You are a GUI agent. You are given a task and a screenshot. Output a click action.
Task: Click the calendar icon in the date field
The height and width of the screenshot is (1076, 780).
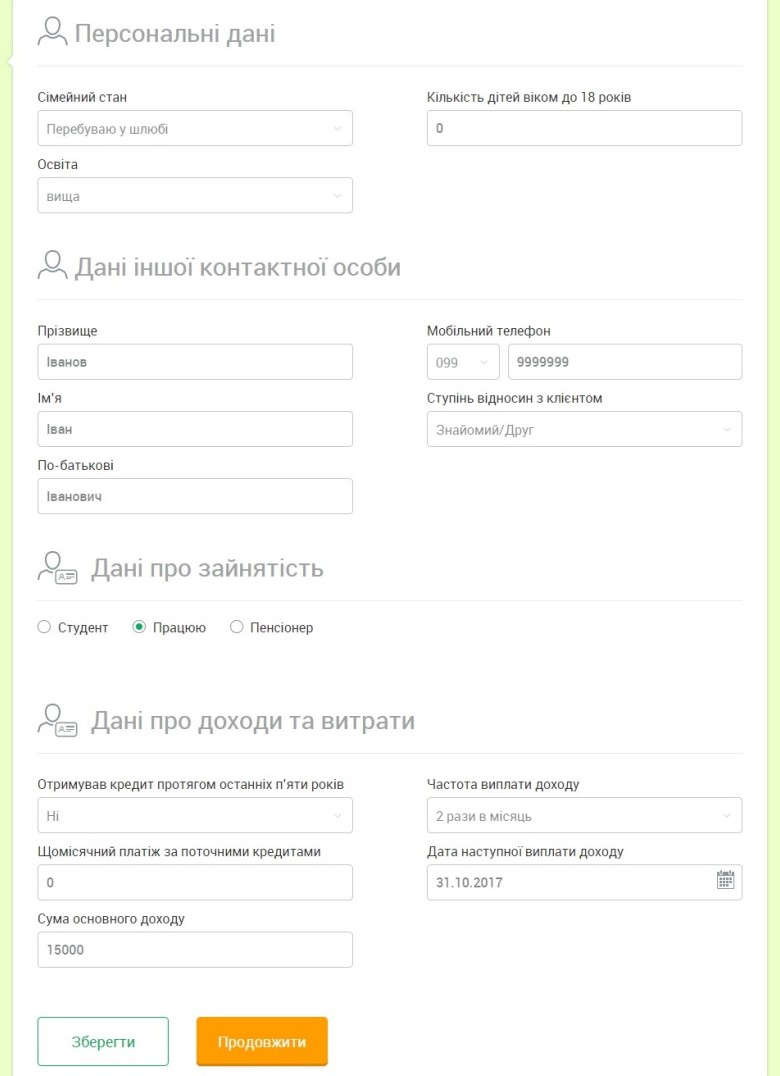pyautogui.click(x=725, y=881)
